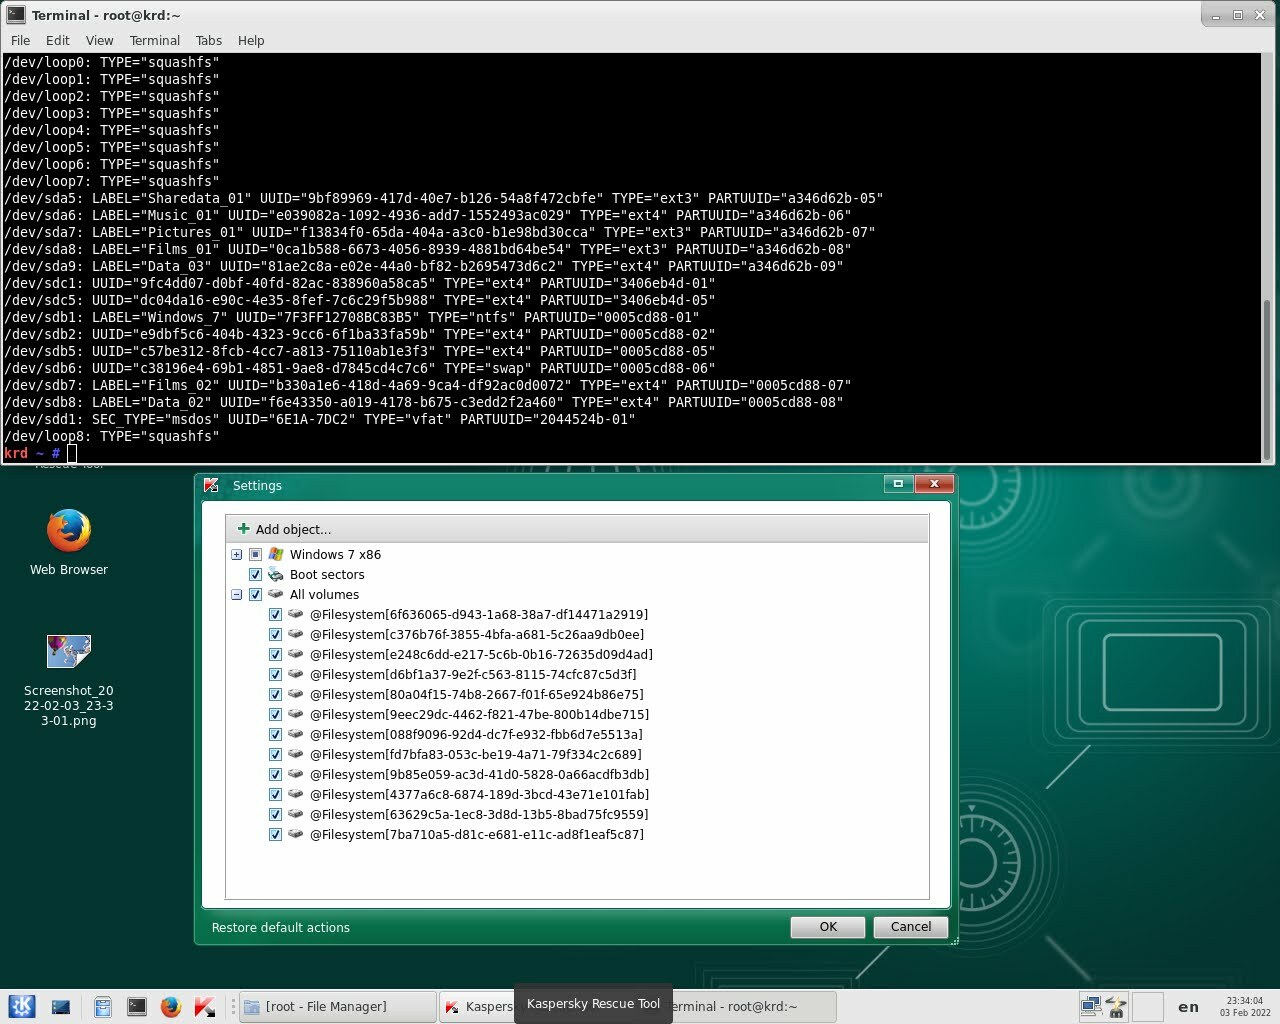Click the network monitor icon in the system tray

[1091, 1007]
